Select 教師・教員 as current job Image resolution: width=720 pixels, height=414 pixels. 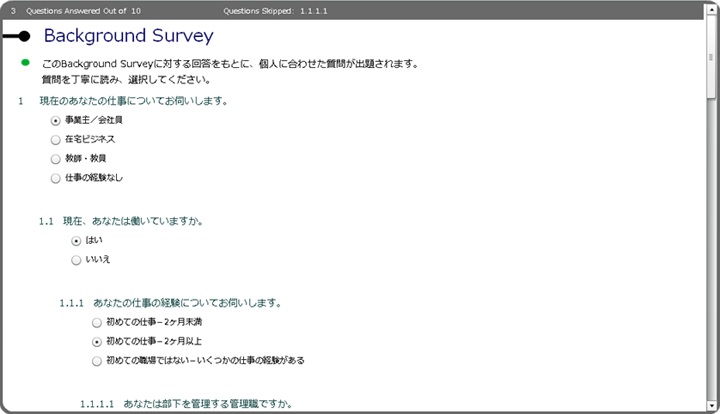click(x=56, y=159)
